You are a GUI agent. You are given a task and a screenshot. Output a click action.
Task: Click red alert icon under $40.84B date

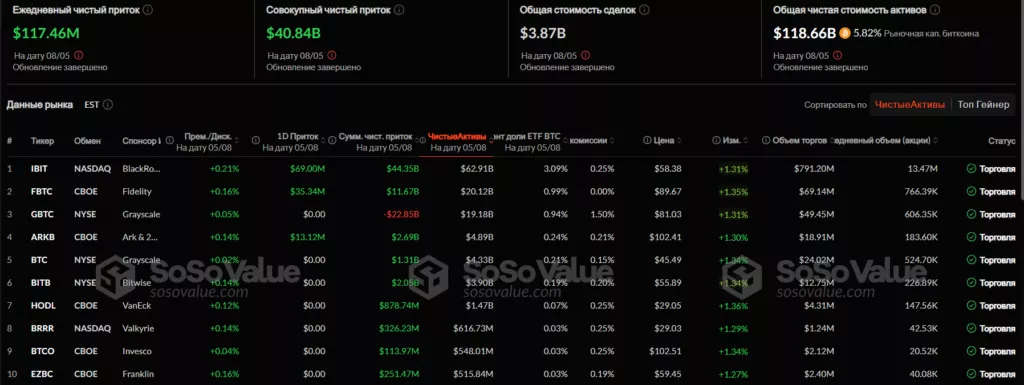[332, 55]
